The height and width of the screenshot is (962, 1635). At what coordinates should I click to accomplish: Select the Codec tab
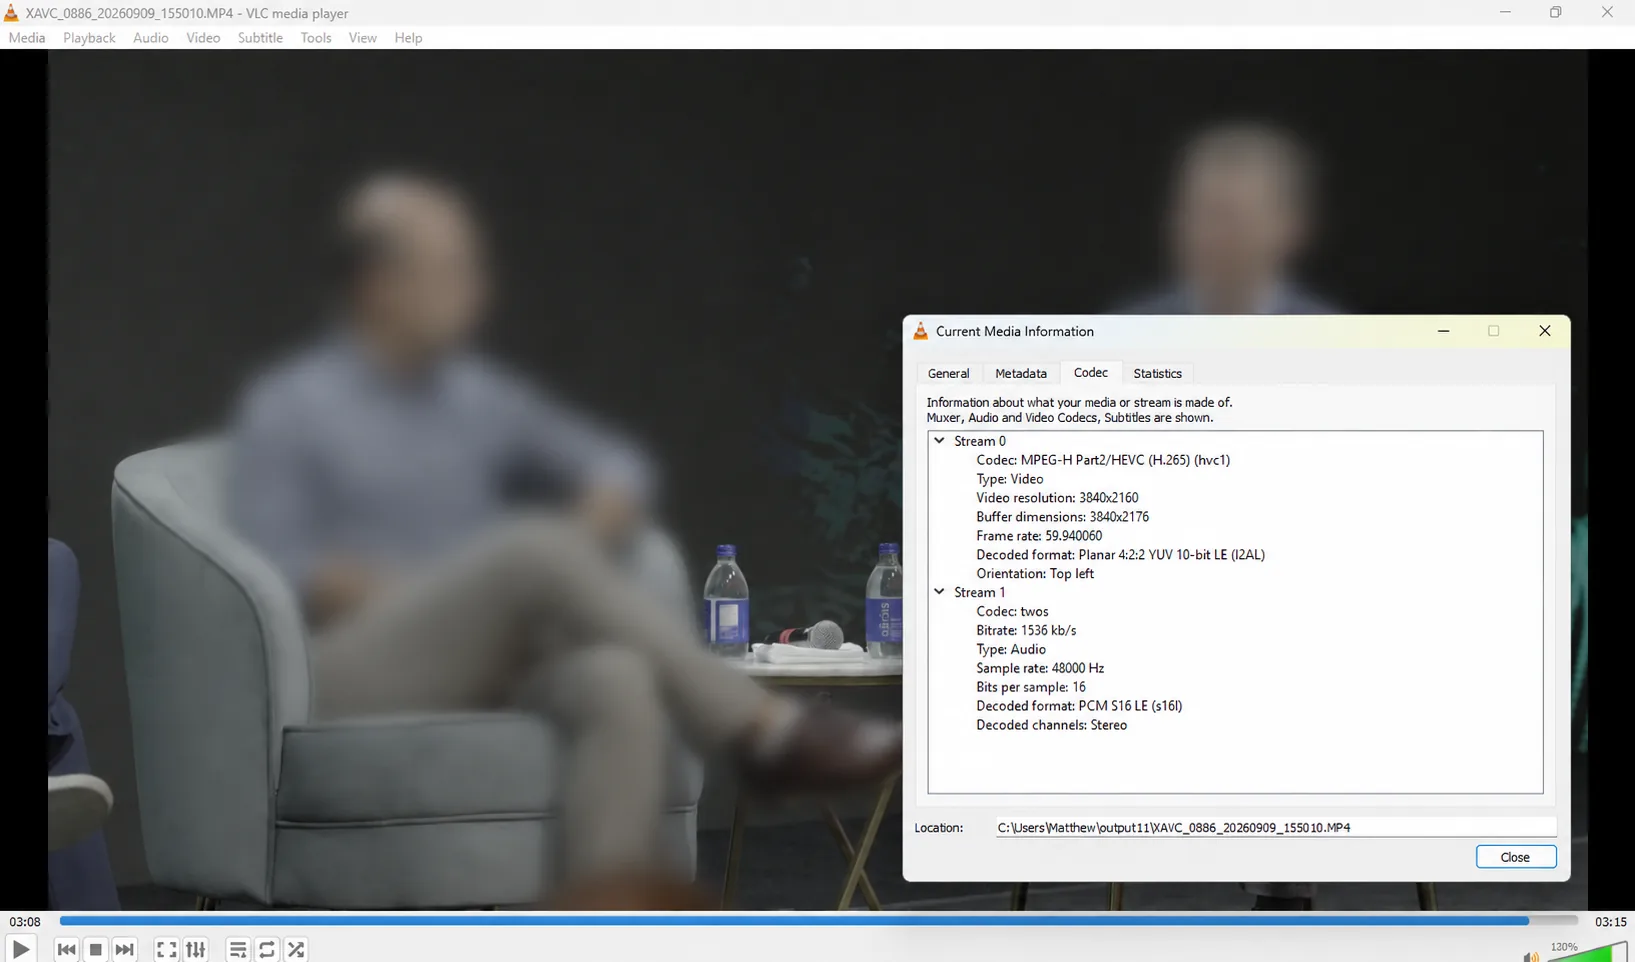tap(1091, 372)
